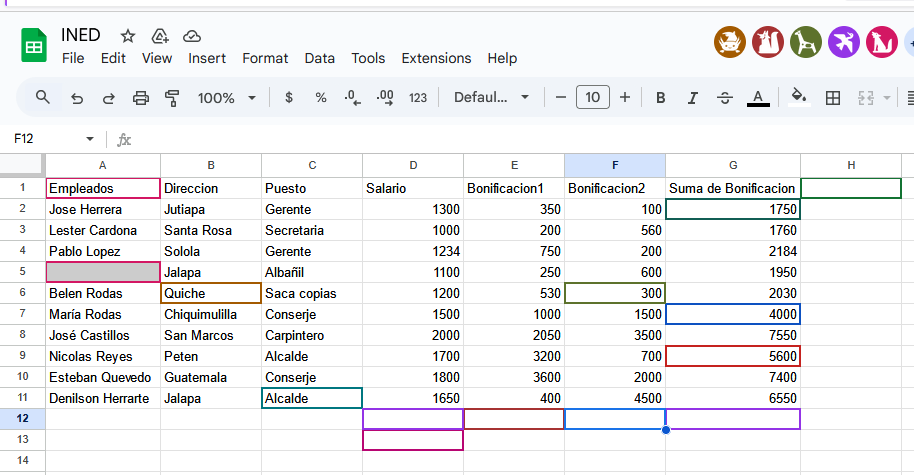914x475 pixels.
Task: Toggle bold formatting
Action: [x=660, y=98]
